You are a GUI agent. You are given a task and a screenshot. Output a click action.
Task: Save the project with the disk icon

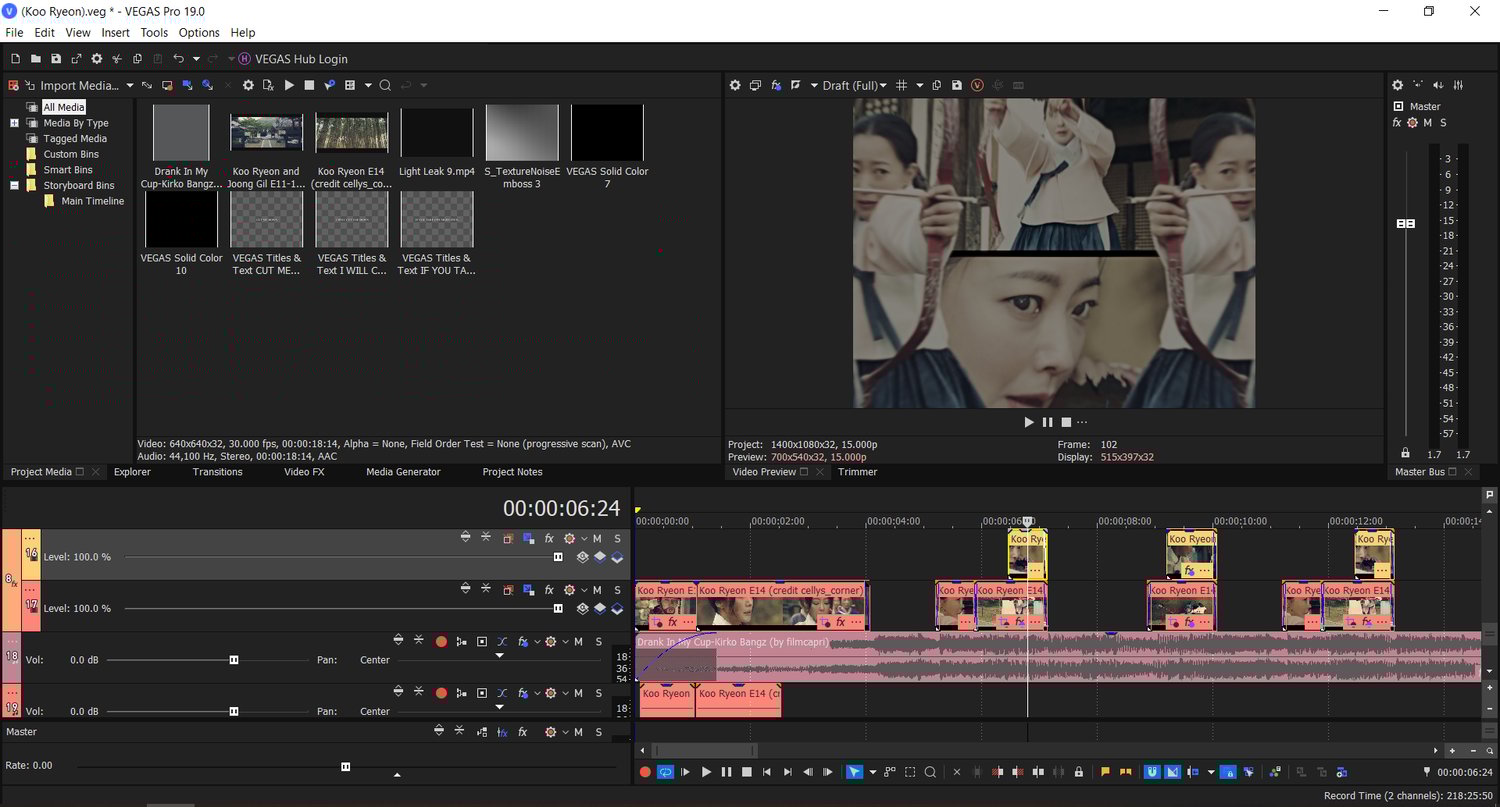click(56, 59)
